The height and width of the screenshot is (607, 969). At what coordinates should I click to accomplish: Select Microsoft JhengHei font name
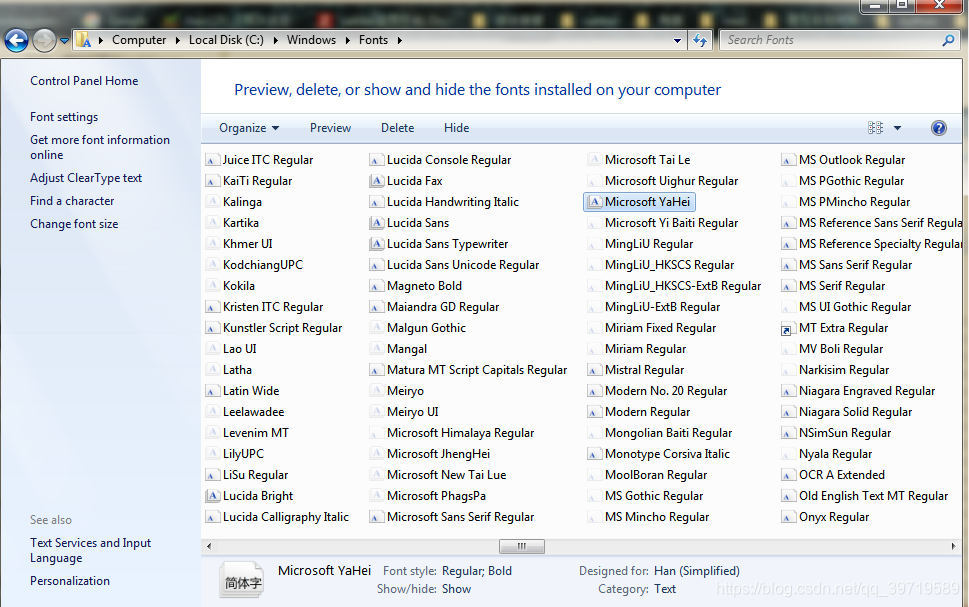438,454
